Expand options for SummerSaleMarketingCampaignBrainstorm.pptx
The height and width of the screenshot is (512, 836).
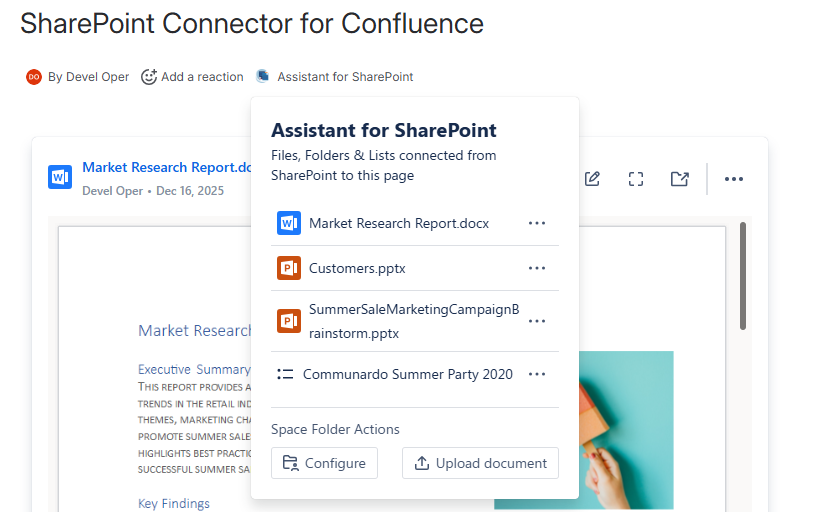537,321
